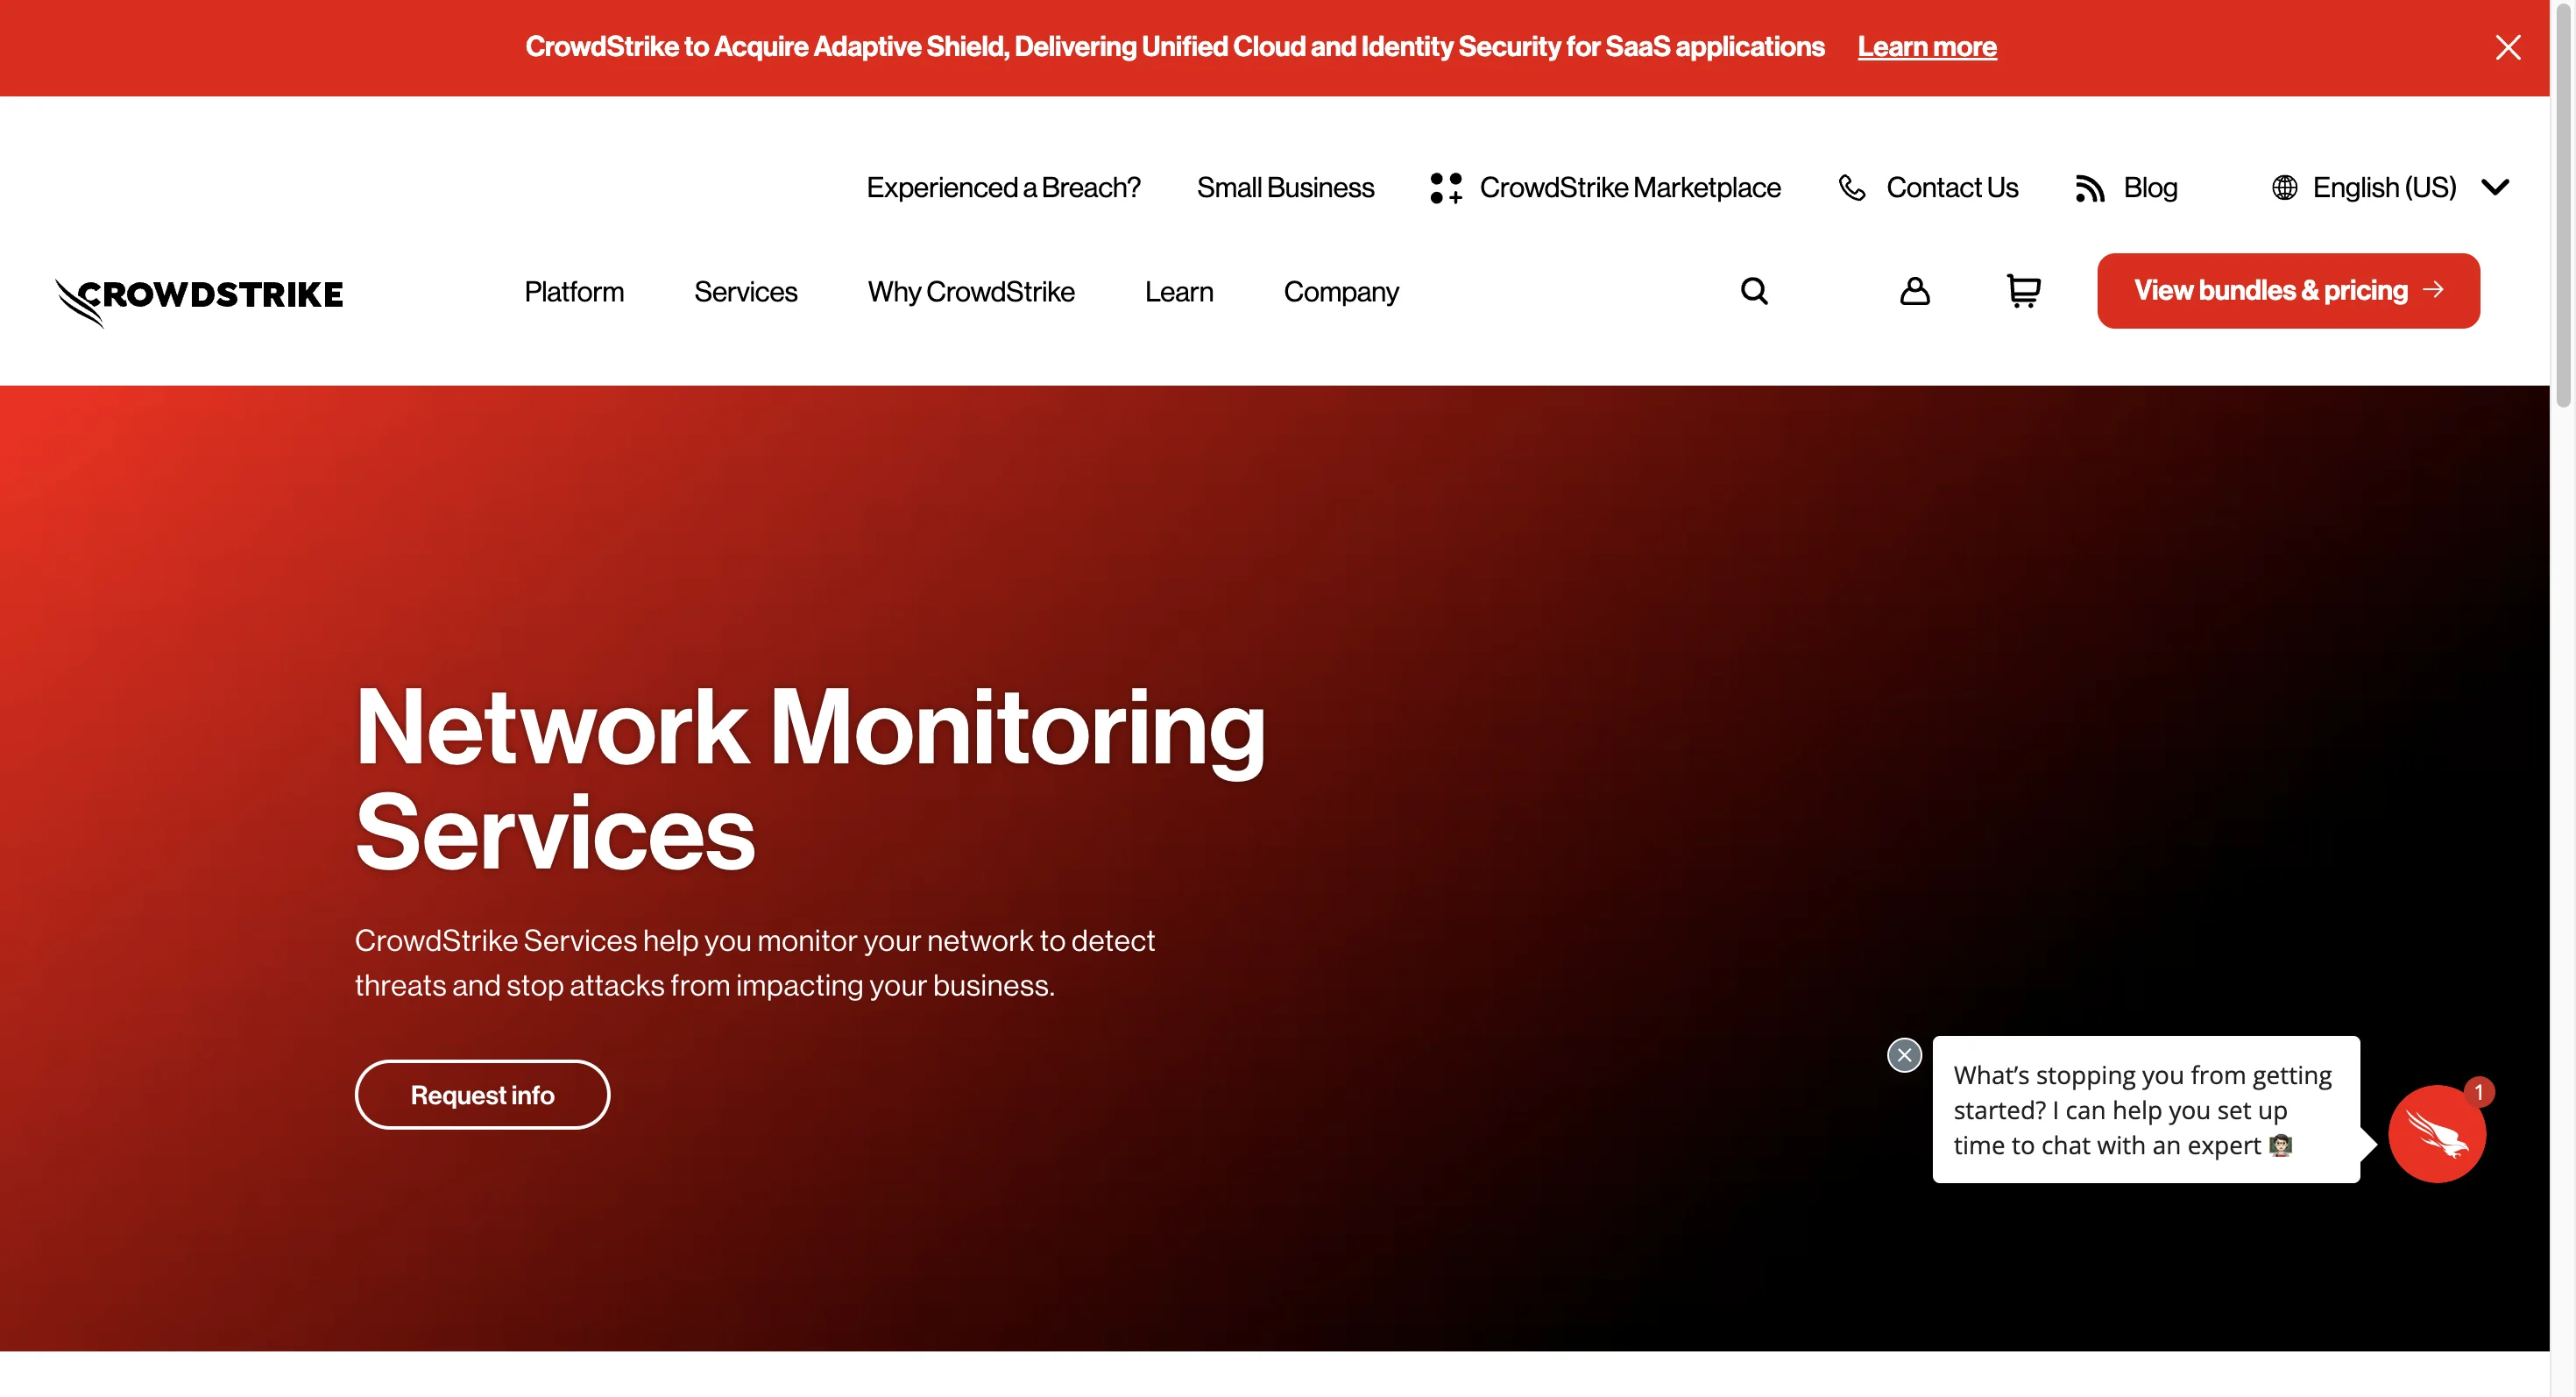Close the red announcement banner
The height and width of the screenshot is (1397, 2576).
[x=2507, y=47]
